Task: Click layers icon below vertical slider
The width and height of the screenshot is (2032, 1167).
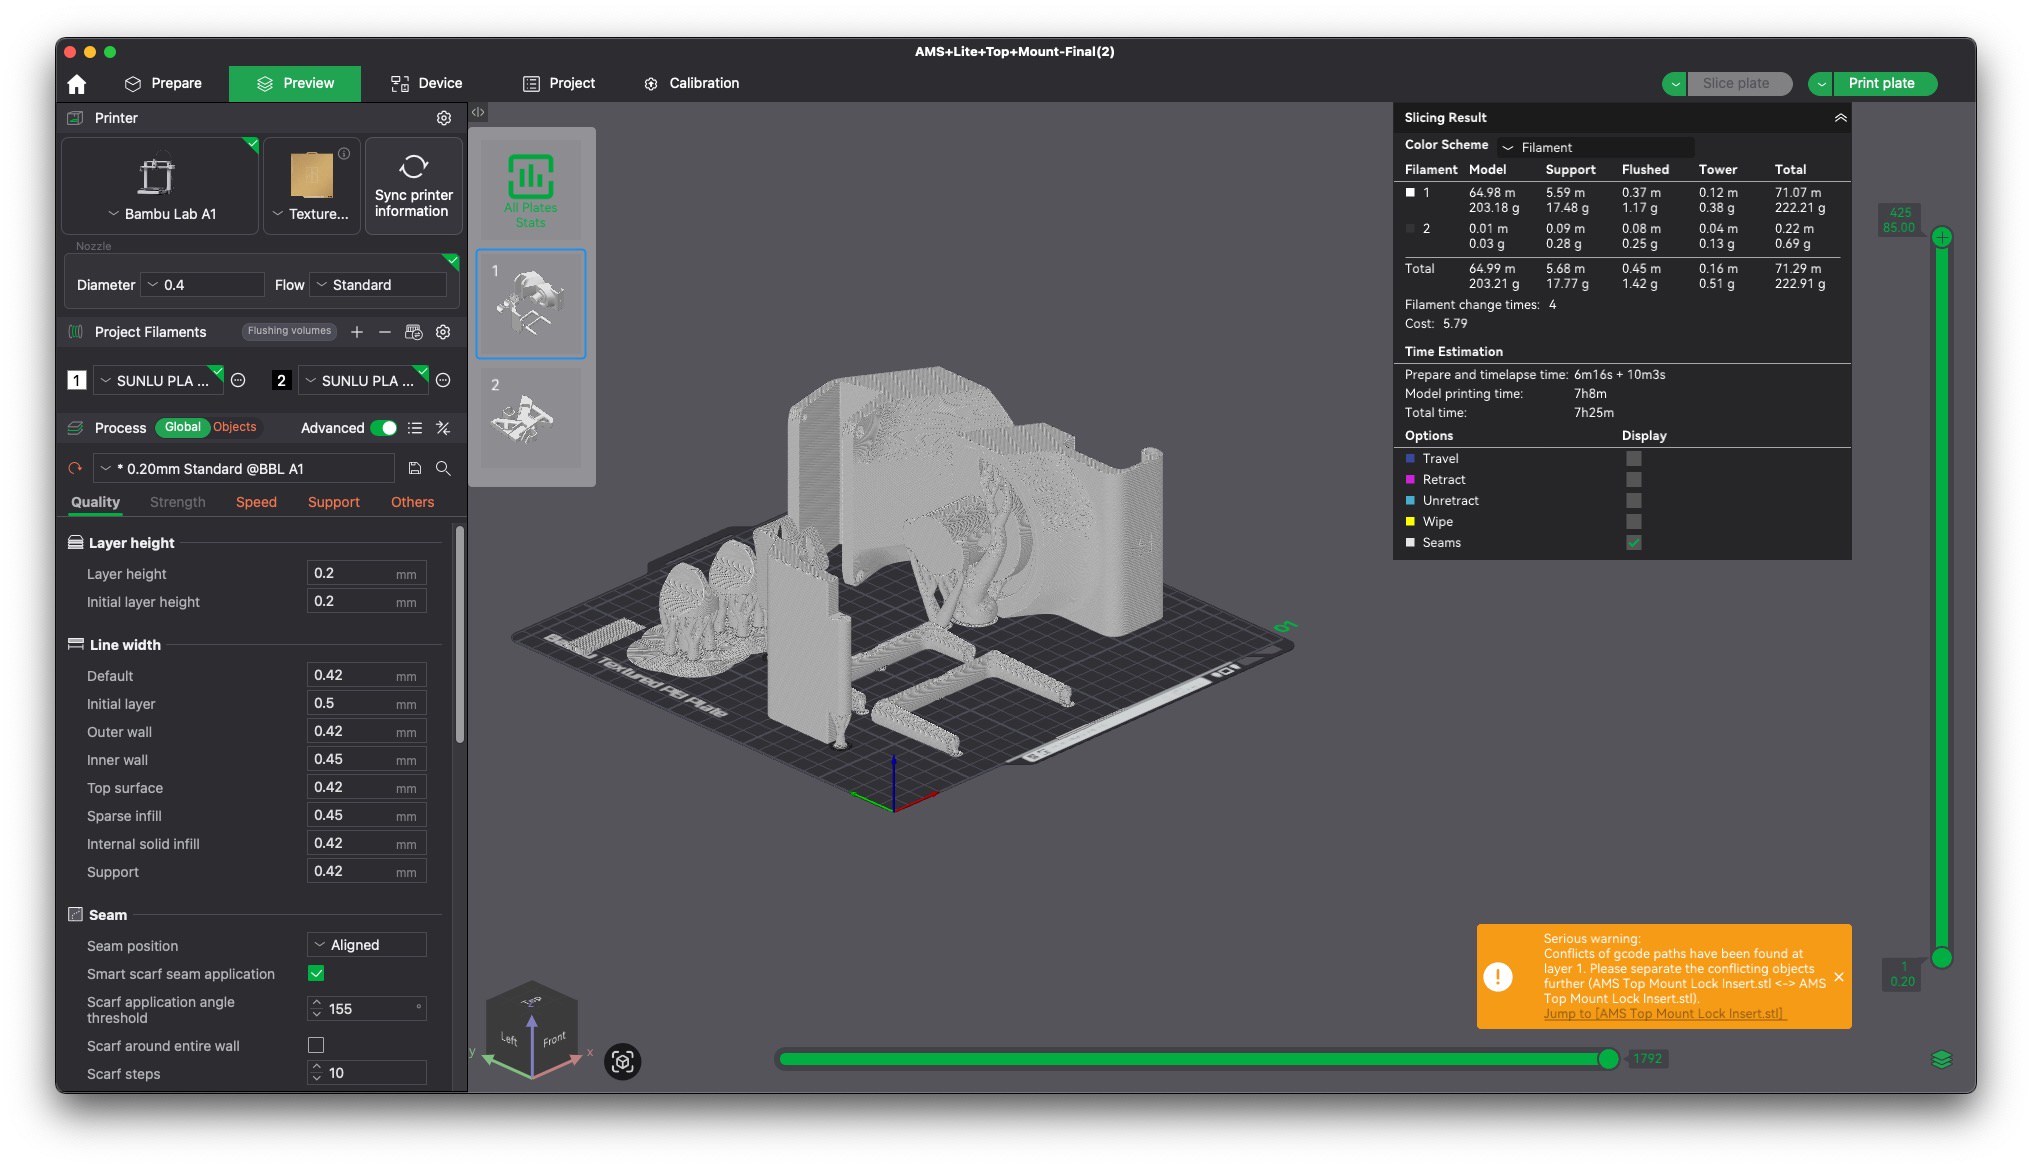Action: [x=1942, y=1059]
